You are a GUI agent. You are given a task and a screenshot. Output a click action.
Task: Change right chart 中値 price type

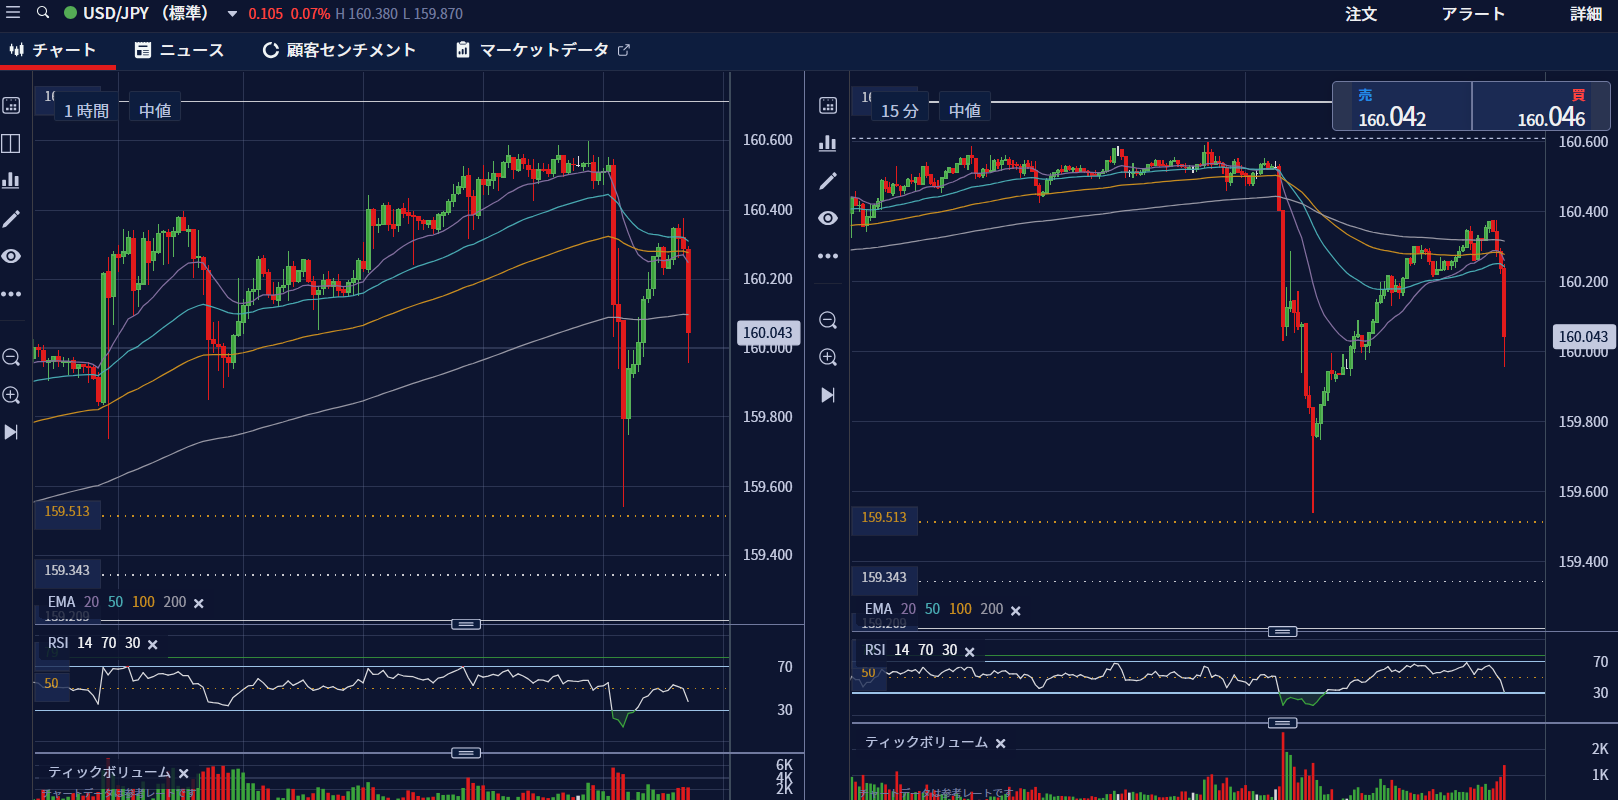[x=965, y=110]
